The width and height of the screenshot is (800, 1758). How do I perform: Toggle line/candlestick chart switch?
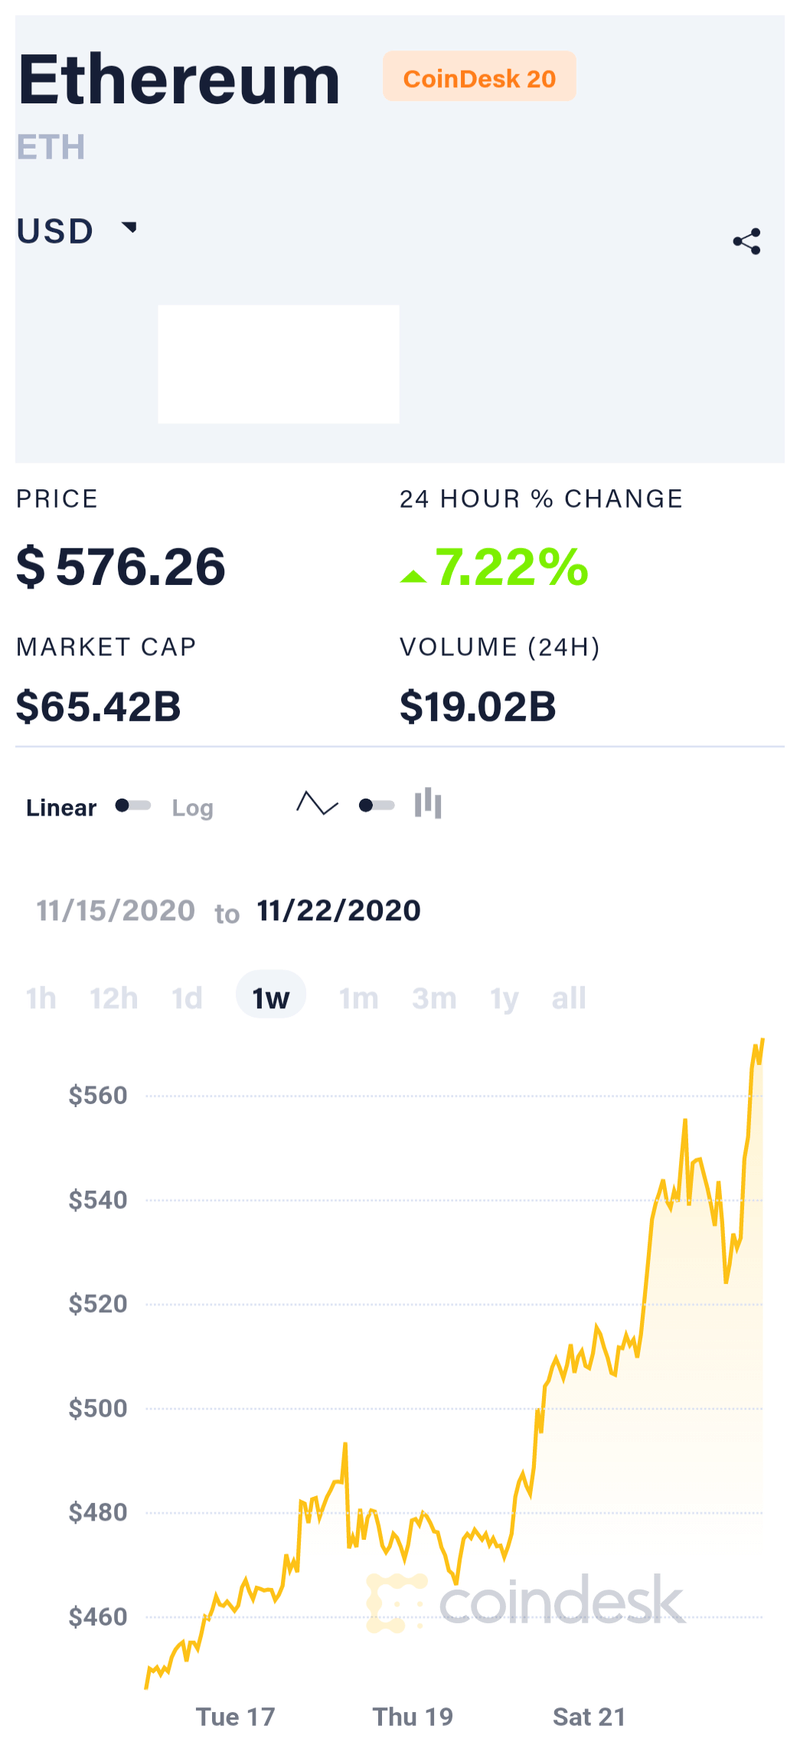(376, 805)
